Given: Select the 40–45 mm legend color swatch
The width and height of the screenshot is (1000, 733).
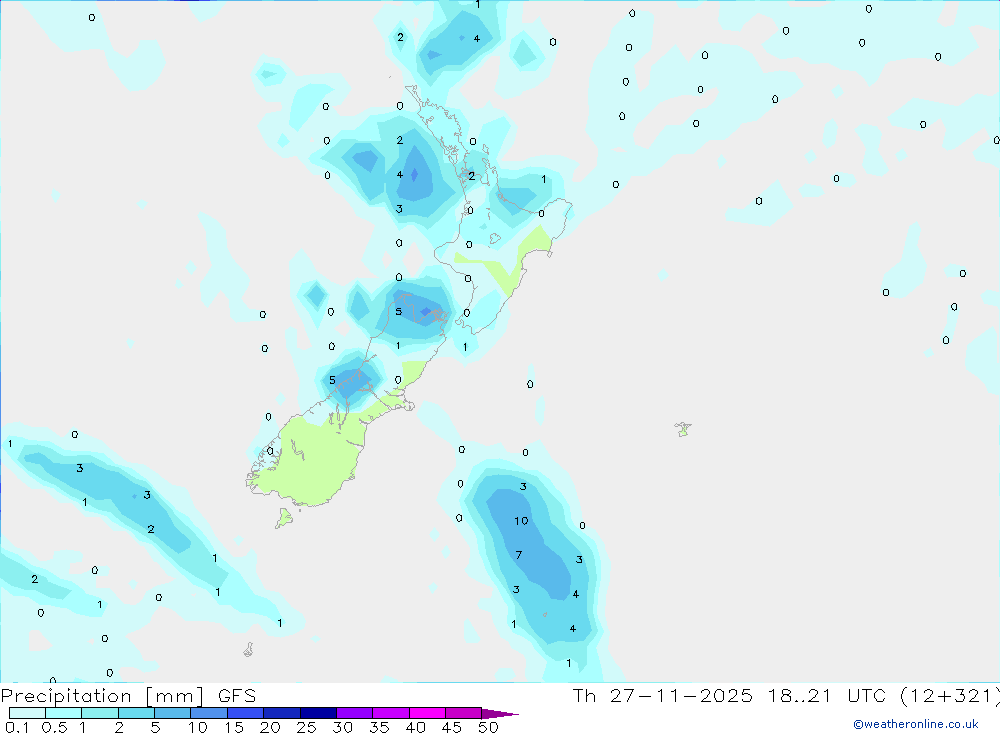Looking at the screenshot, I should click(427, 713).
